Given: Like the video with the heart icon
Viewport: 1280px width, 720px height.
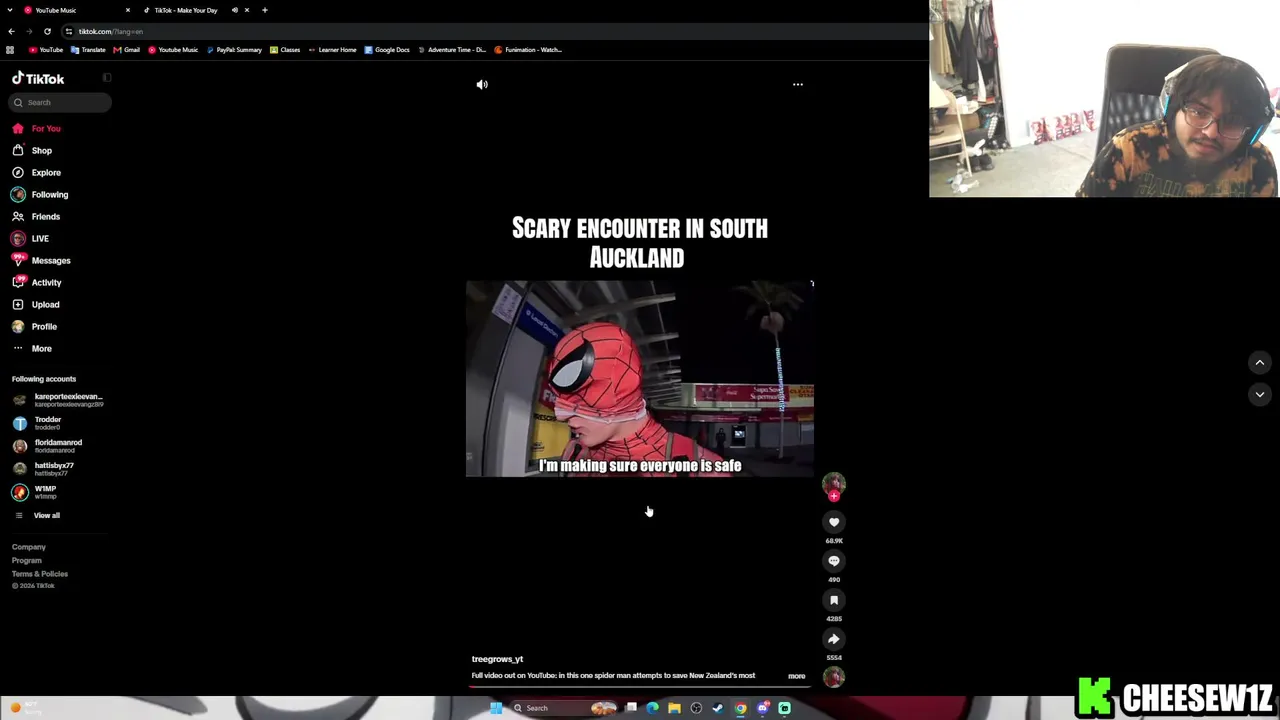Looking at the screenshot, I should (x=834, y=522).
